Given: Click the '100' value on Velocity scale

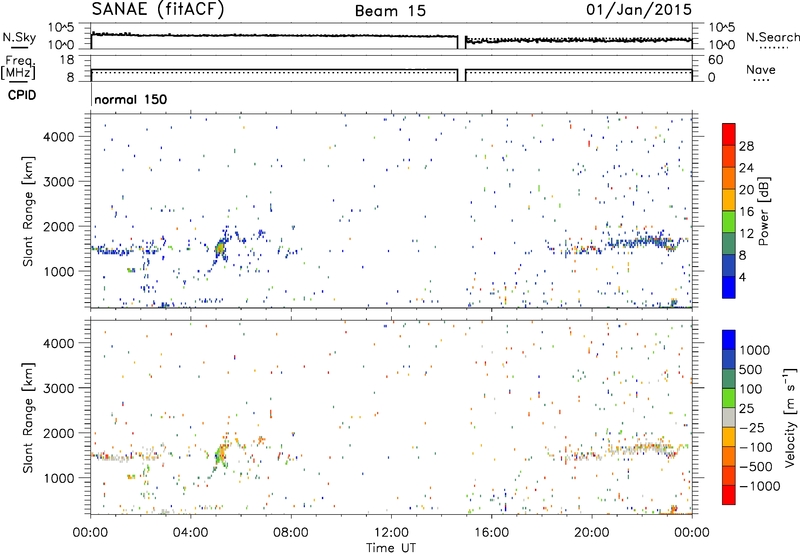Looking at the screenshot, I should [x=751, y=389].
